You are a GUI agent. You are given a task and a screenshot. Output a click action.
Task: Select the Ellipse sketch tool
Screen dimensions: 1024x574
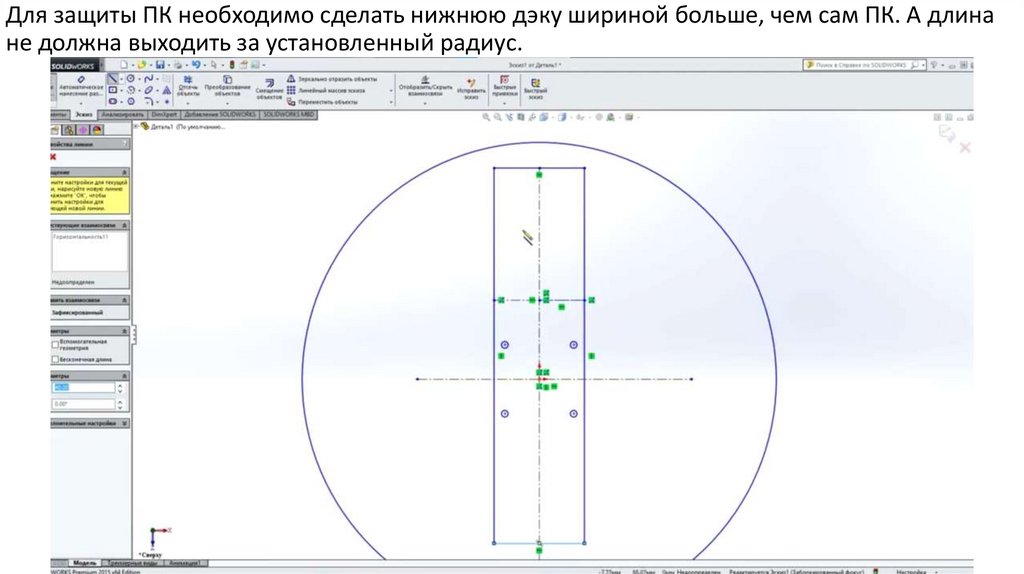point(149,90)
